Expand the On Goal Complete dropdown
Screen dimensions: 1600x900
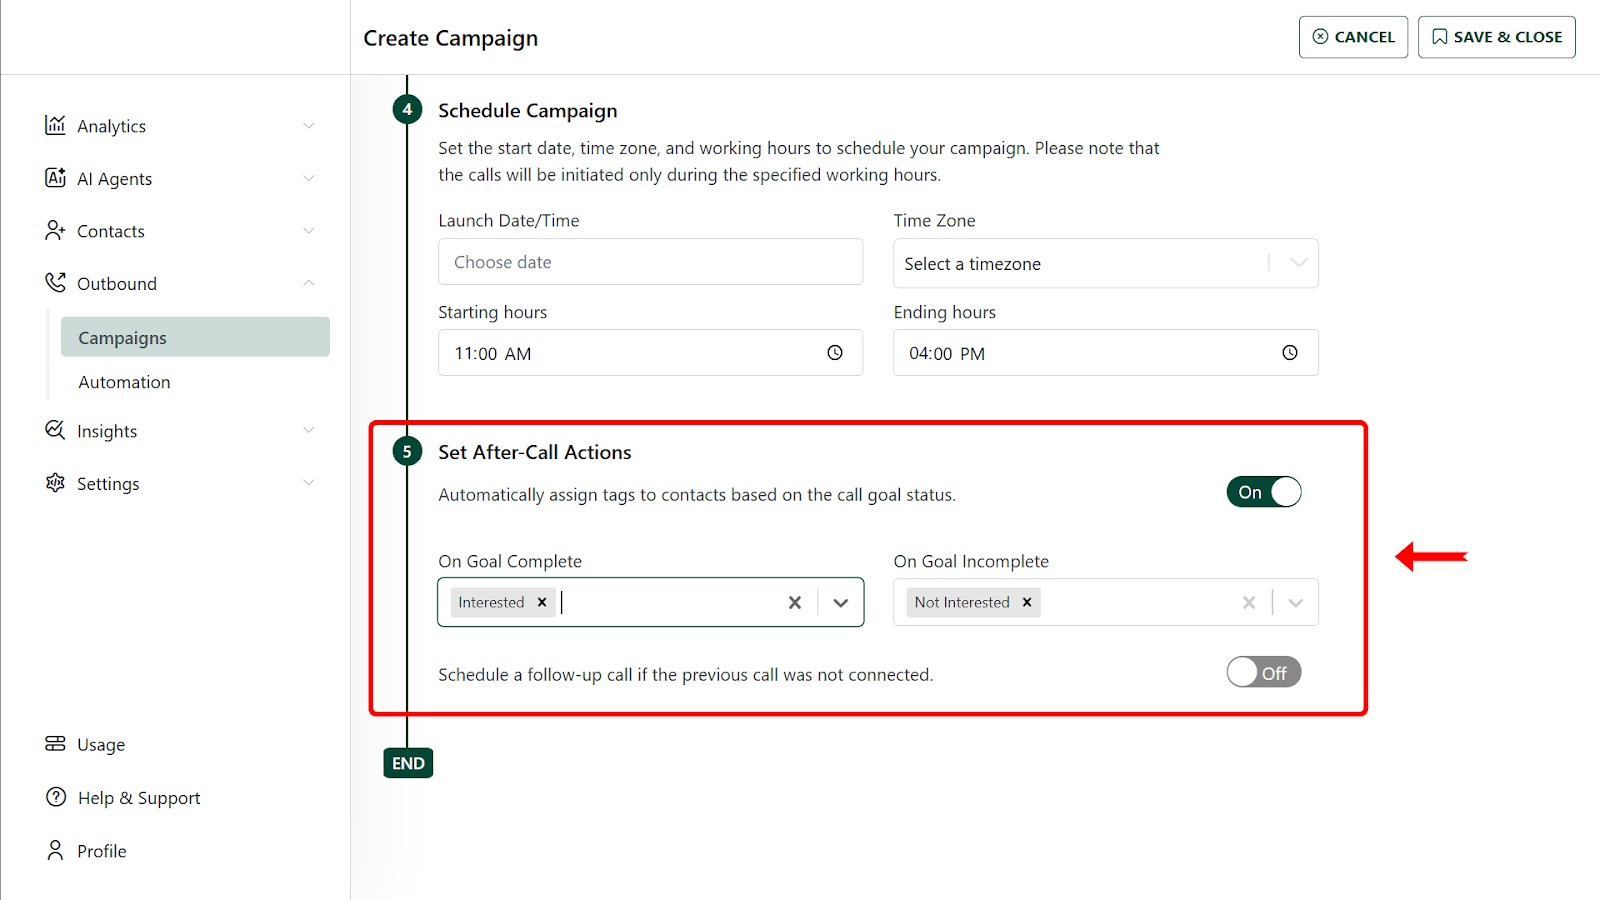pos(840,602)
